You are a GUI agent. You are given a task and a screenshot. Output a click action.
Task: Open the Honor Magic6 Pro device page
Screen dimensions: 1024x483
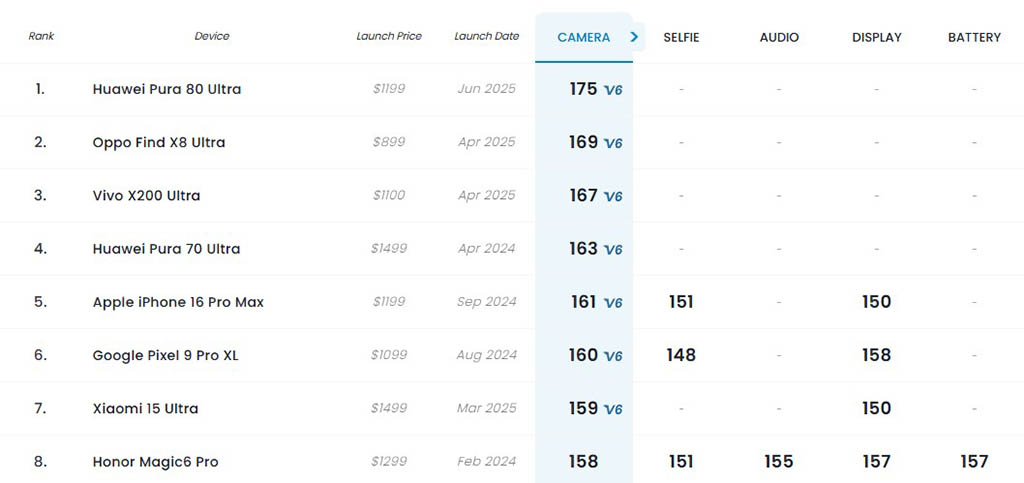click(x=155, y=462)
